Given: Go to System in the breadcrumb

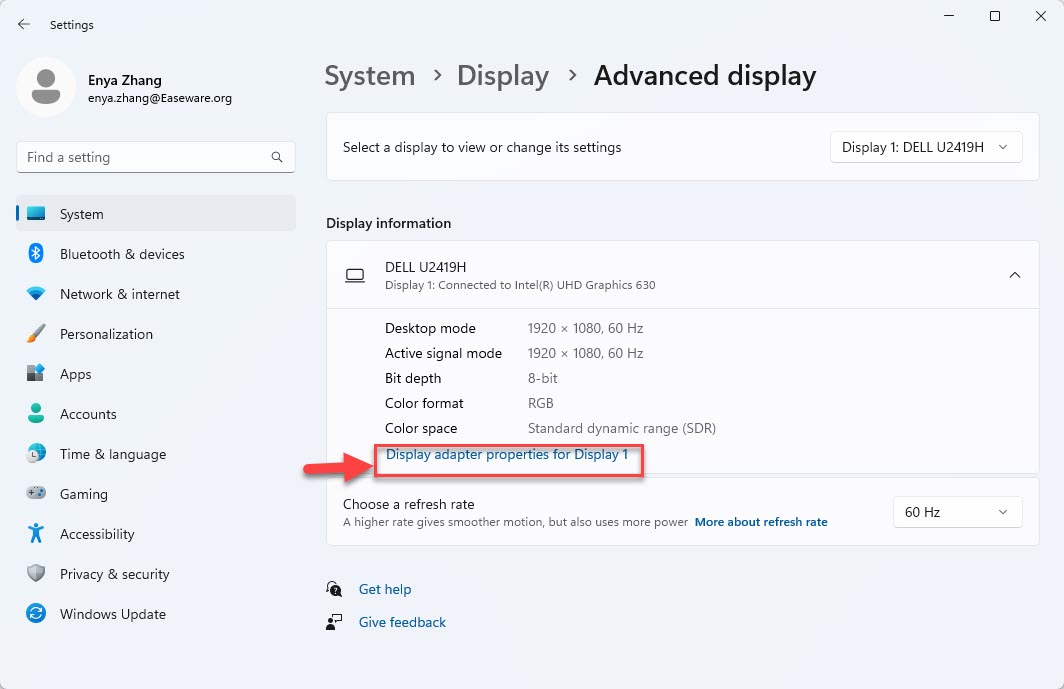Looking at the screenshot, I should click(x=369, y=75).
